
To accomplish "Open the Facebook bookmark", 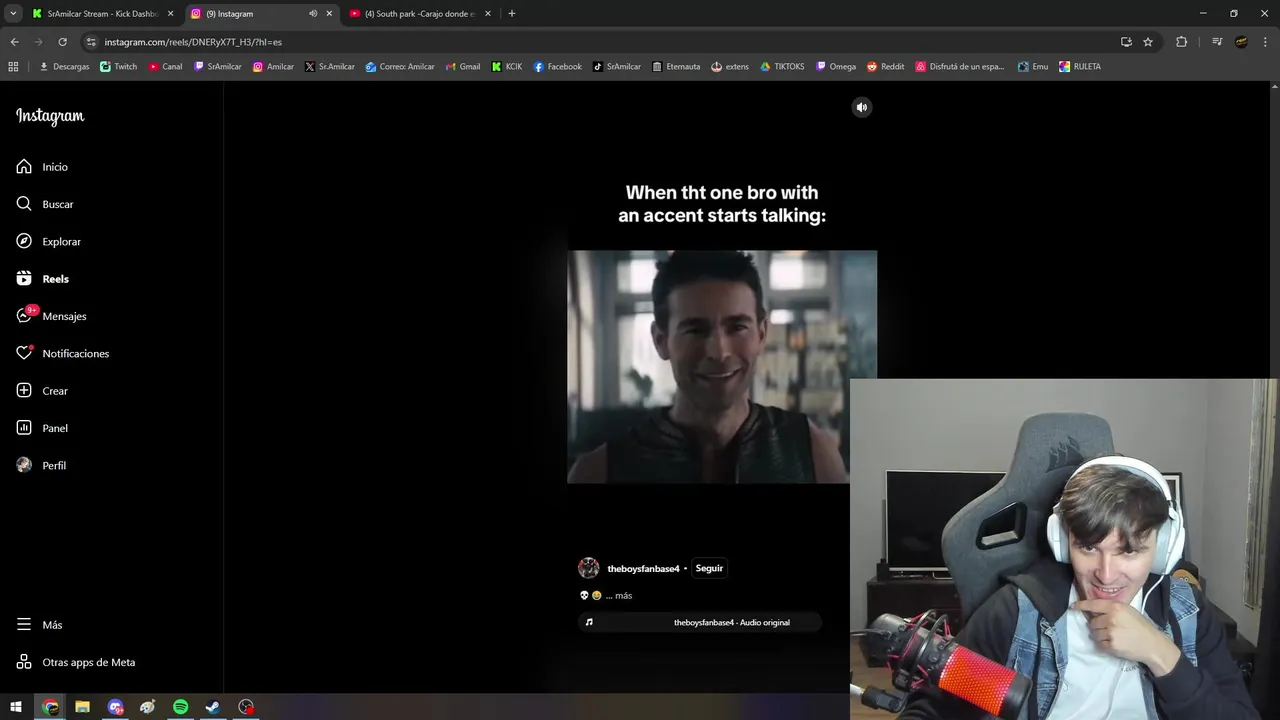I will [558, 67].
